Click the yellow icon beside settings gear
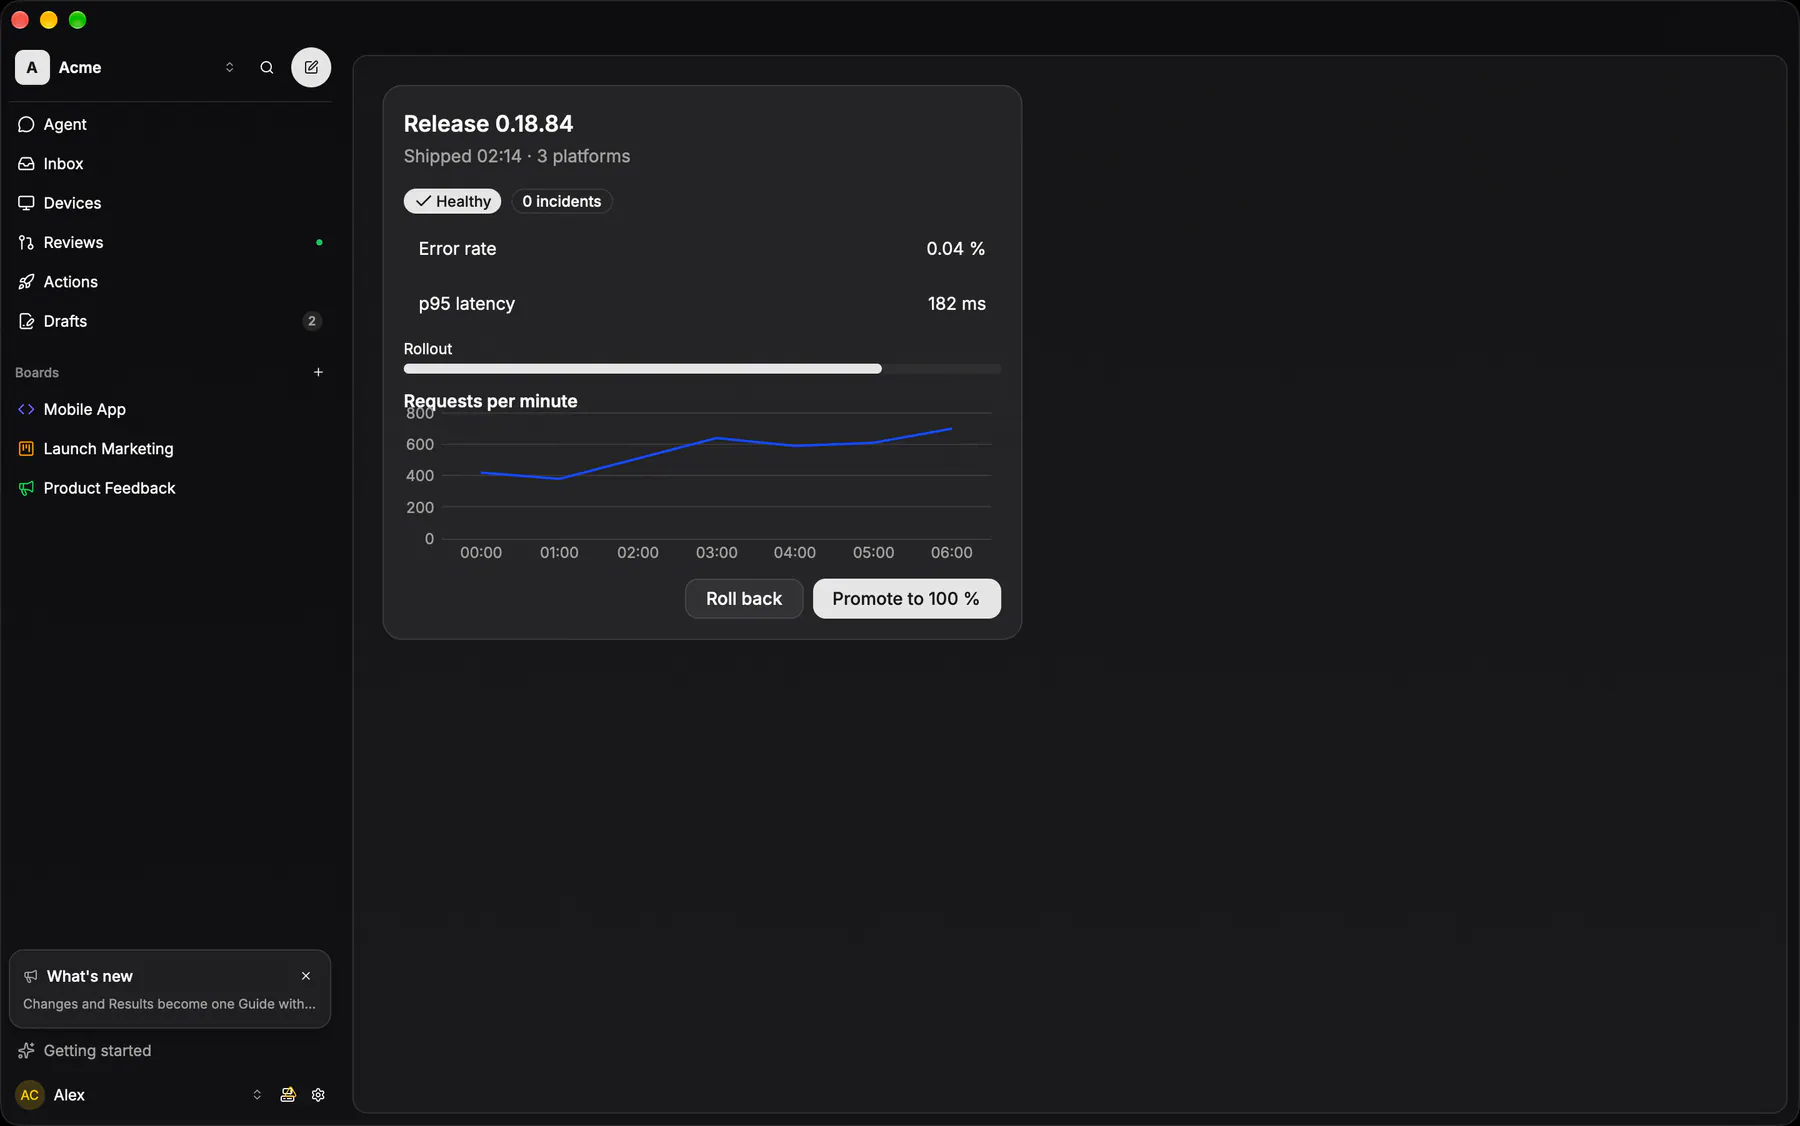Viewport: 1800px width, 1126px height. tap(288, 1095)
